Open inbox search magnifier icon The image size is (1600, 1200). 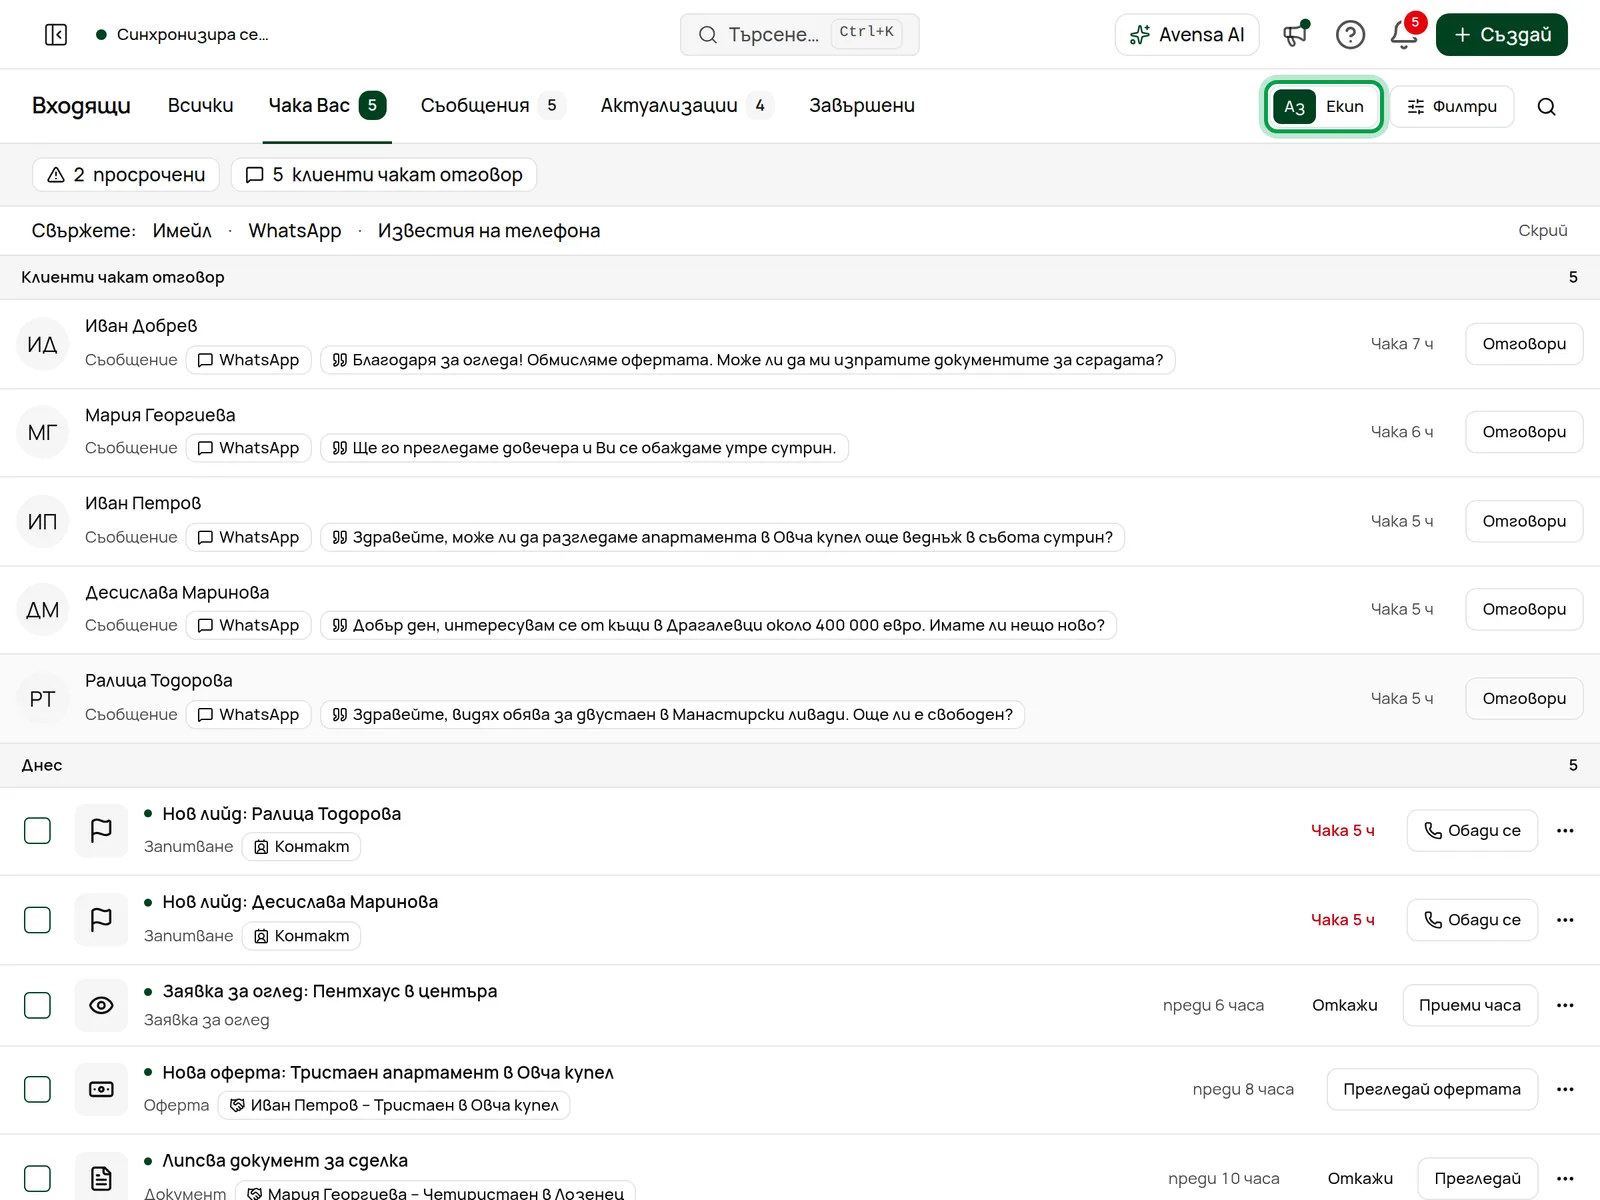tap(1546, 107)
